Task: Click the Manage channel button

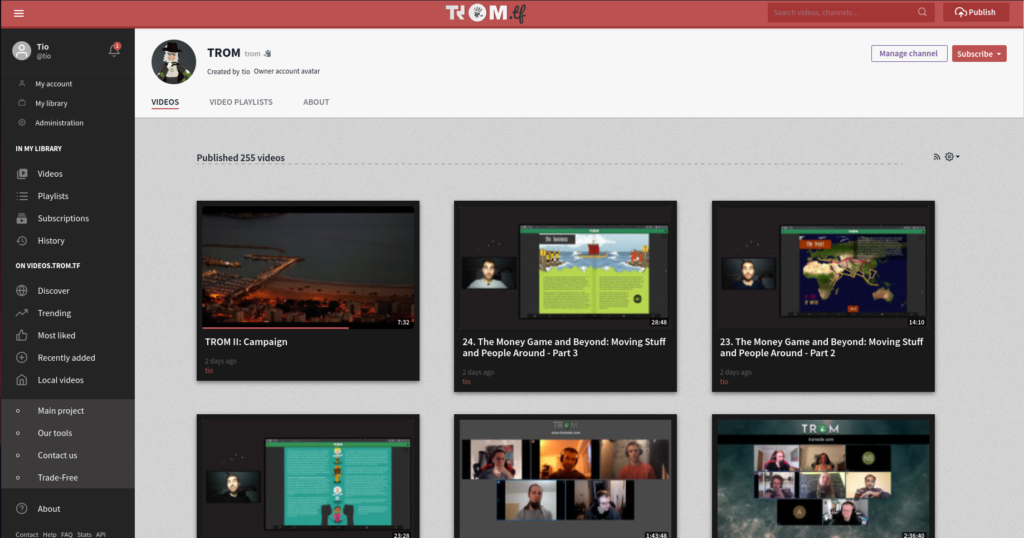Action: [908, 54]
